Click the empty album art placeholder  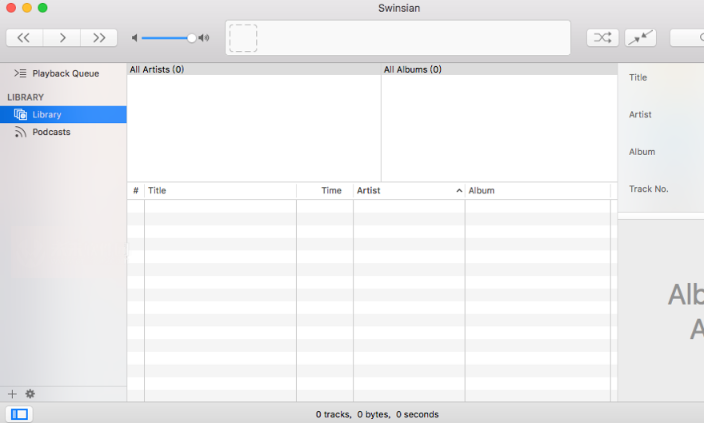point(243,38)
